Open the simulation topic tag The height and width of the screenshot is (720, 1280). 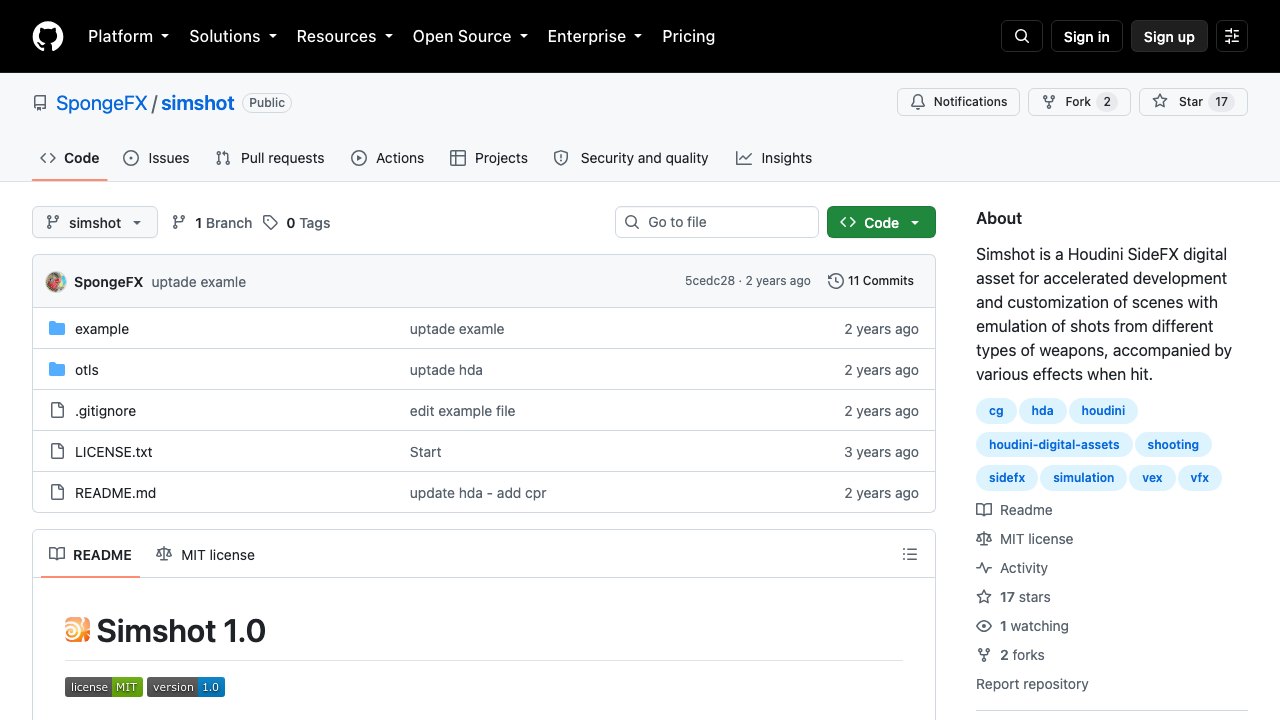[x=1083, y=478]
